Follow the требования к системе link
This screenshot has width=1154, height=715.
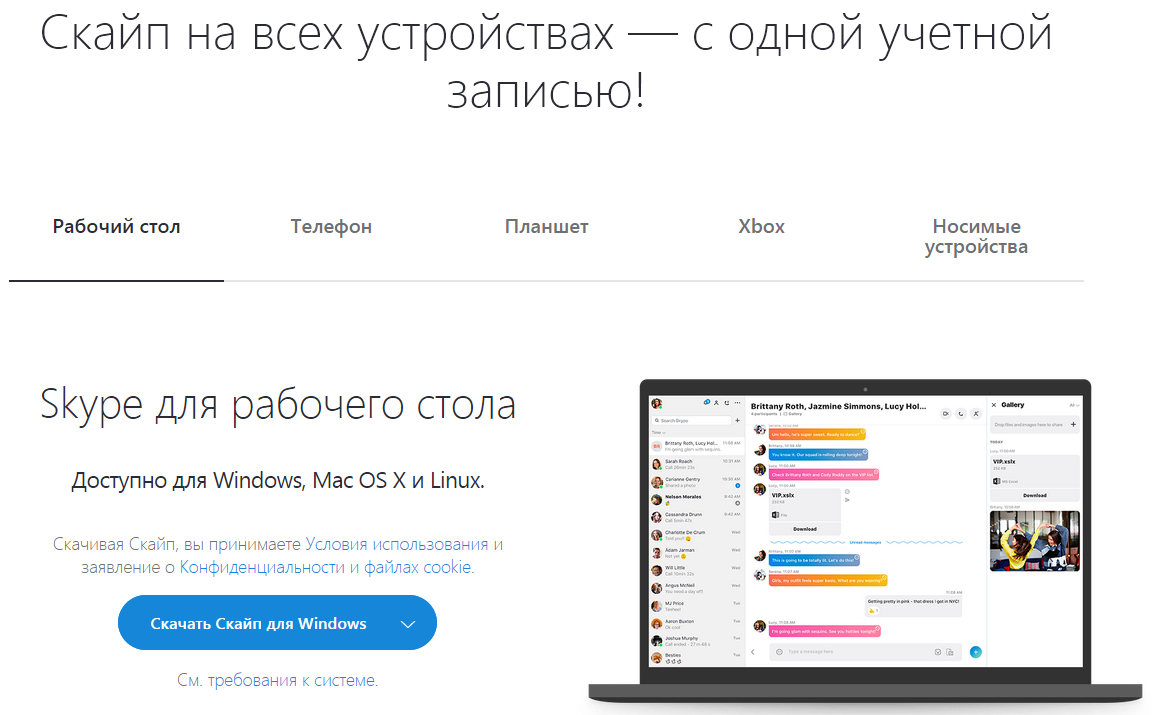pos(291,680)
